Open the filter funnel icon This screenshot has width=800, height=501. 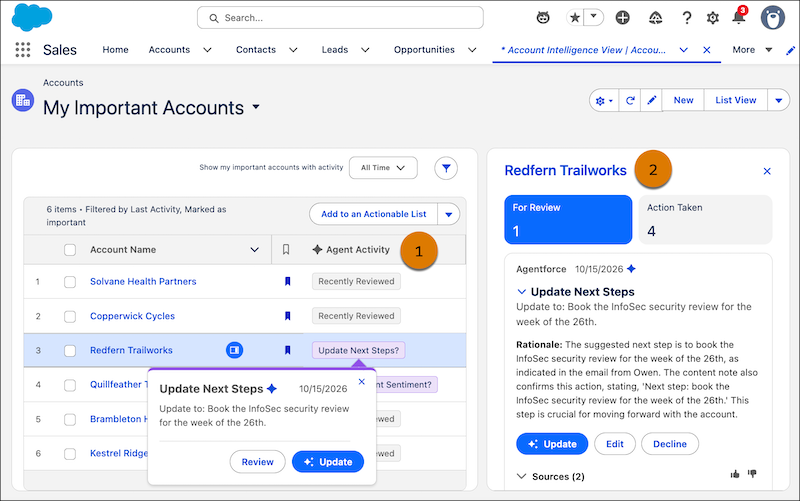pos(446,168)
